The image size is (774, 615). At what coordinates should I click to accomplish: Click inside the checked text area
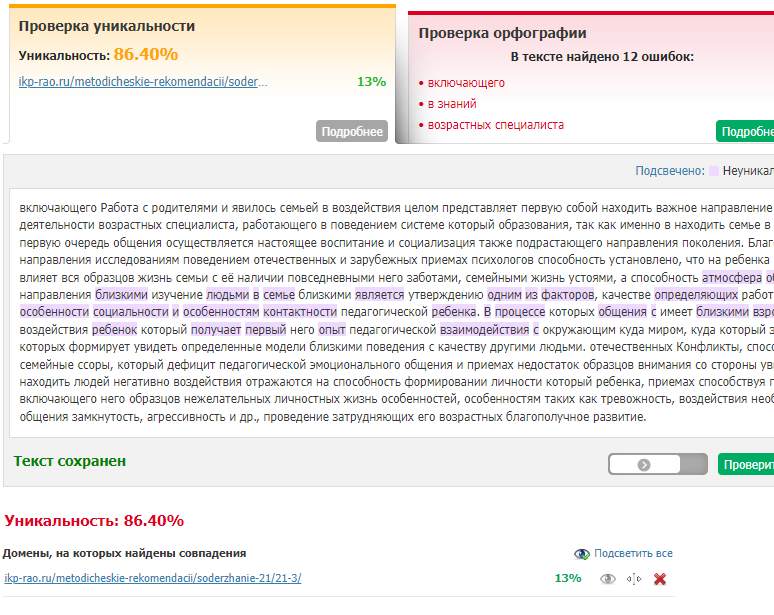click(x=391, y=312)
